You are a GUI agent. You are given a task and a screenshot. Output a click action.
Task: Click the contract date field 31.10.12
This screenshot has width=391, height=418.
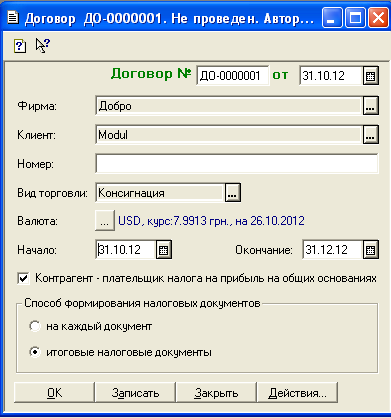click(331, 76)
